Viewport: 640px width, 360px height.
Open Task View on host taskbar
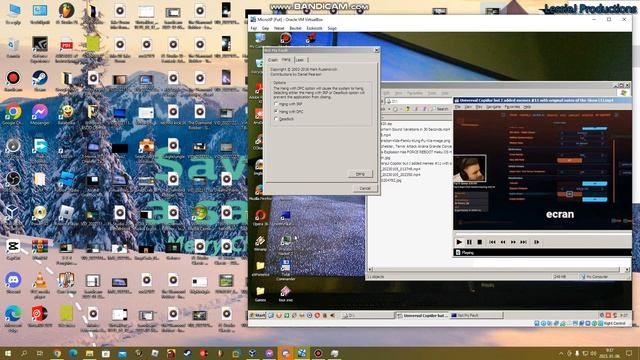pos(40,353)
